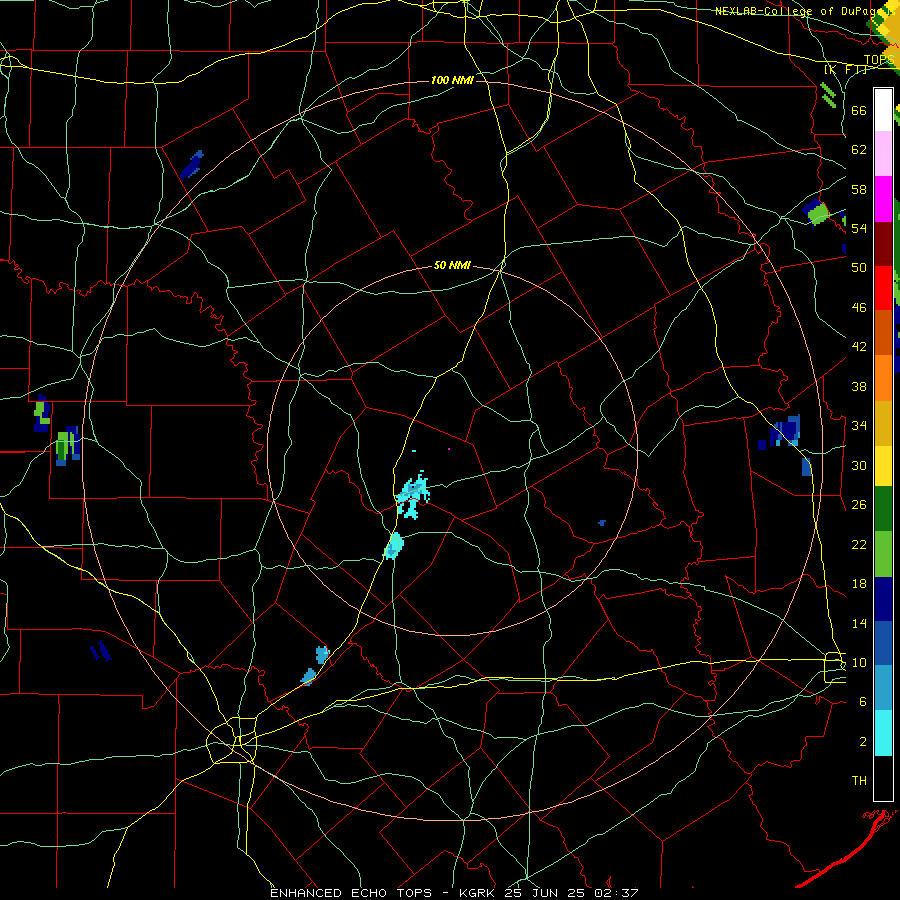Click the legend value 6
Screen dimensions: 900x900
863,702
